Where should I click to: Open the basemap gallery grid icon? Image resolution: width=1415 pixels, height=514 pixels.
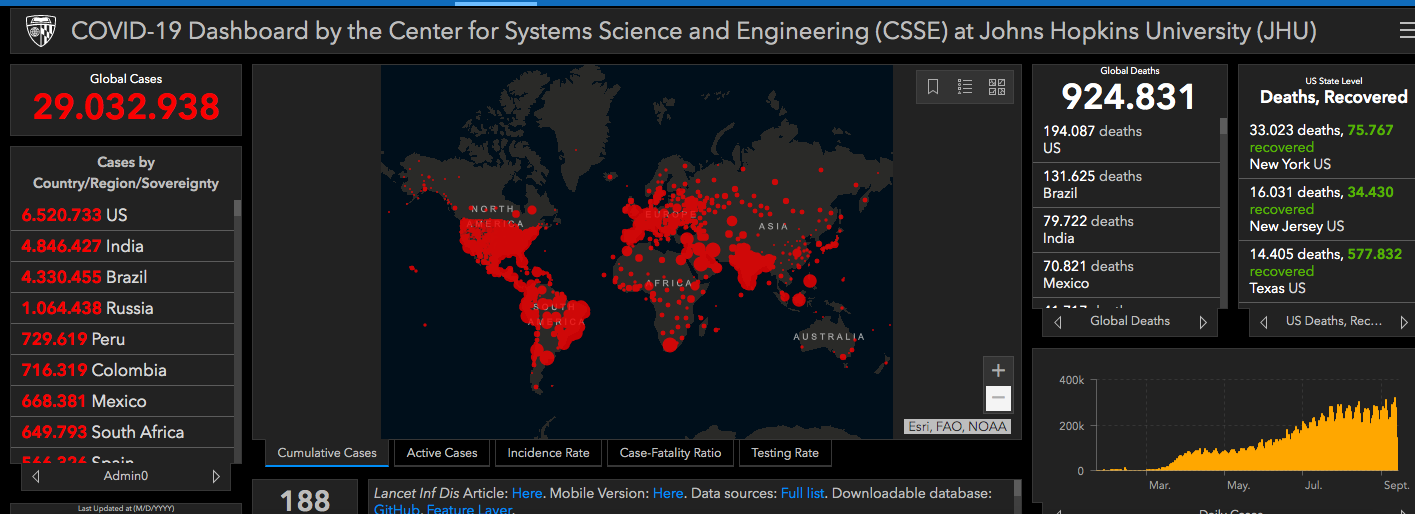point(997,87)
